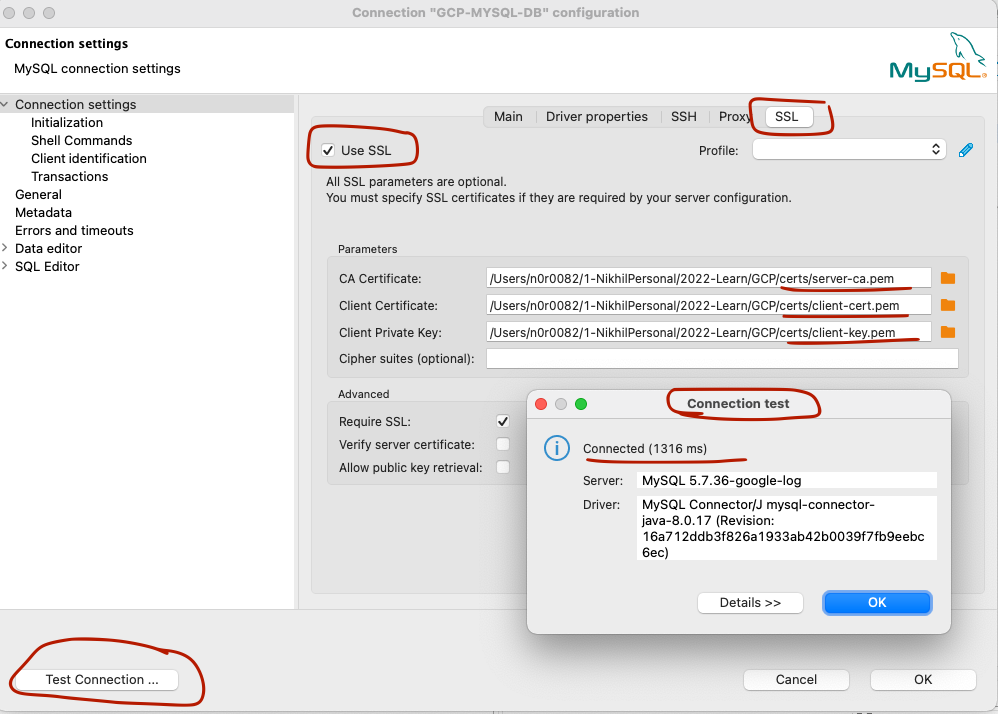Click the MySQL dolphin logo
Screen dimensions: 998x714
(938, 59)
